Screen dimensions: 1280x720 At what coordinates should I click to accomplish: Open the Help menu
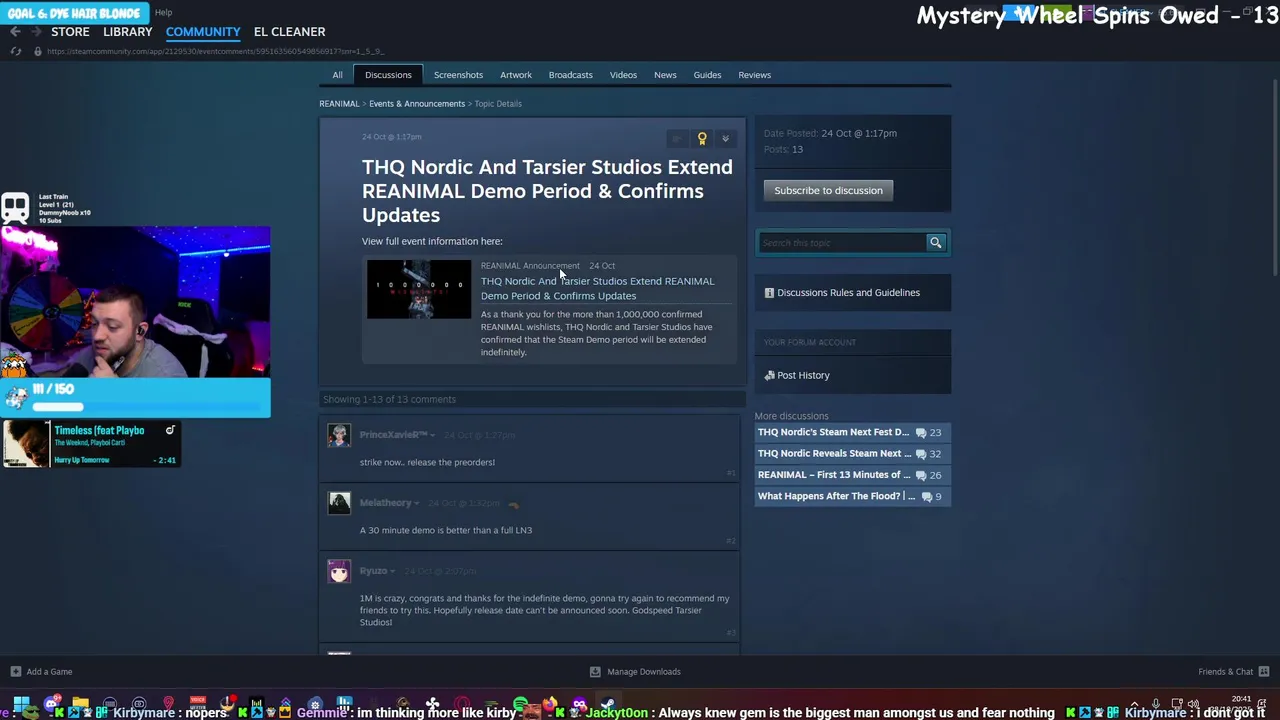(x=163, y=13)
